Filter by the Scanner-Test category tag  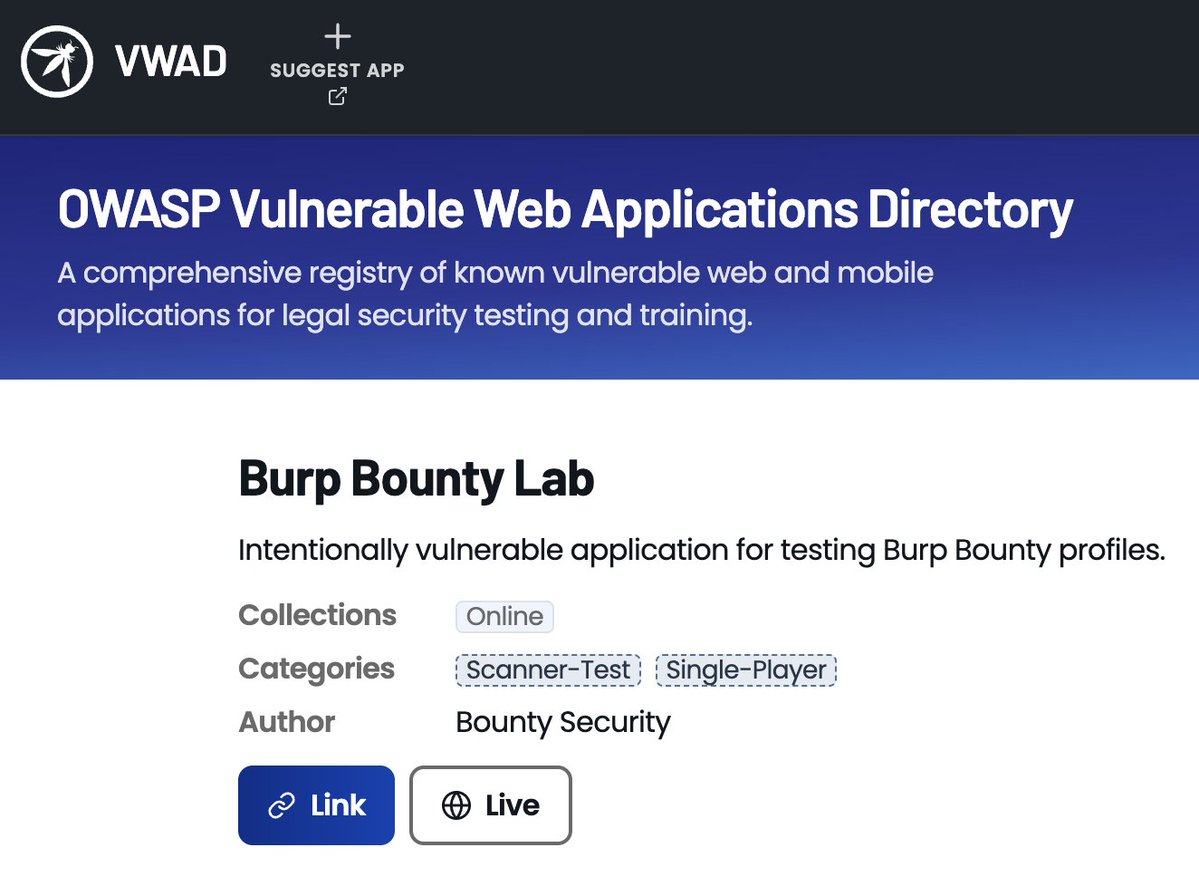548,670
